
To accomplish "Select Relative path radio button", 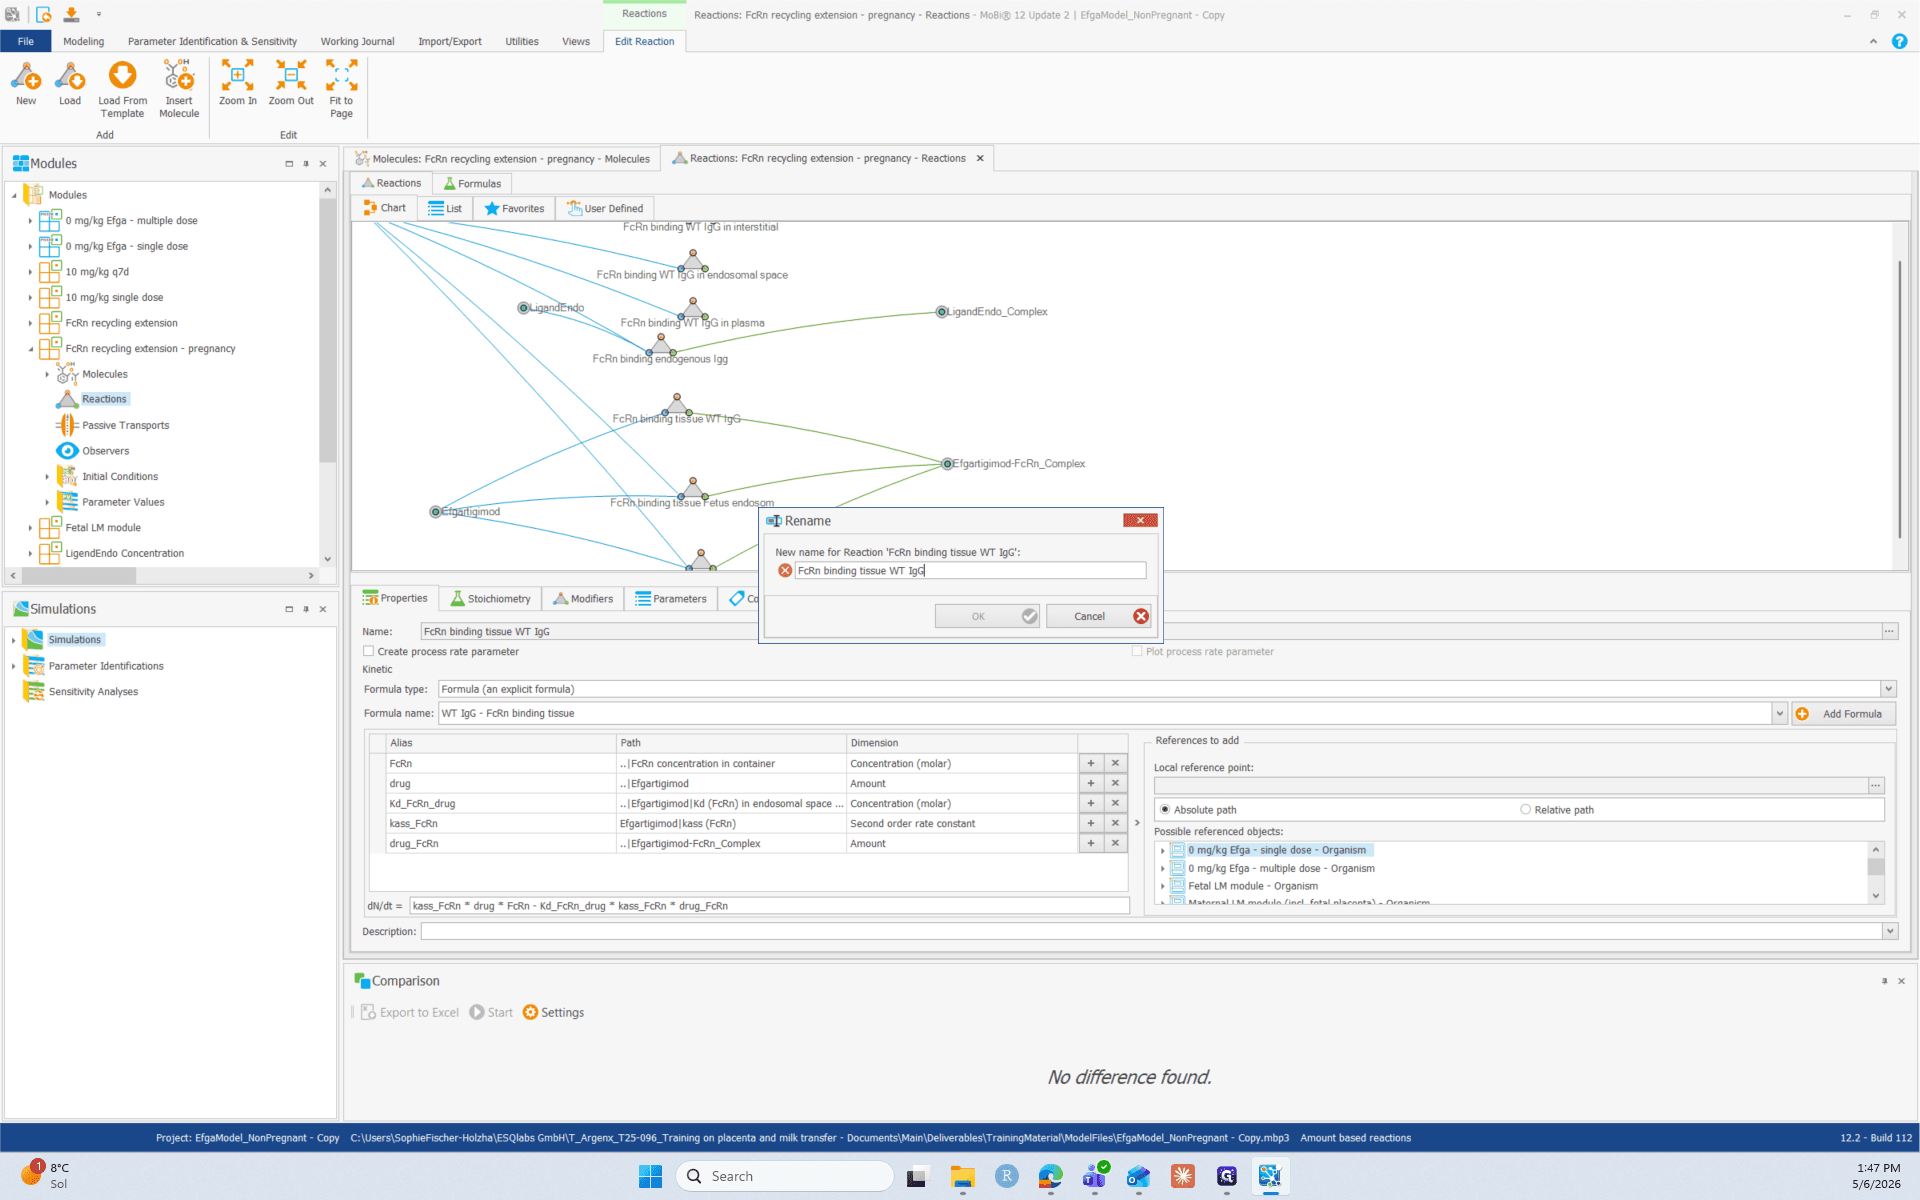I will (1525, 810).
